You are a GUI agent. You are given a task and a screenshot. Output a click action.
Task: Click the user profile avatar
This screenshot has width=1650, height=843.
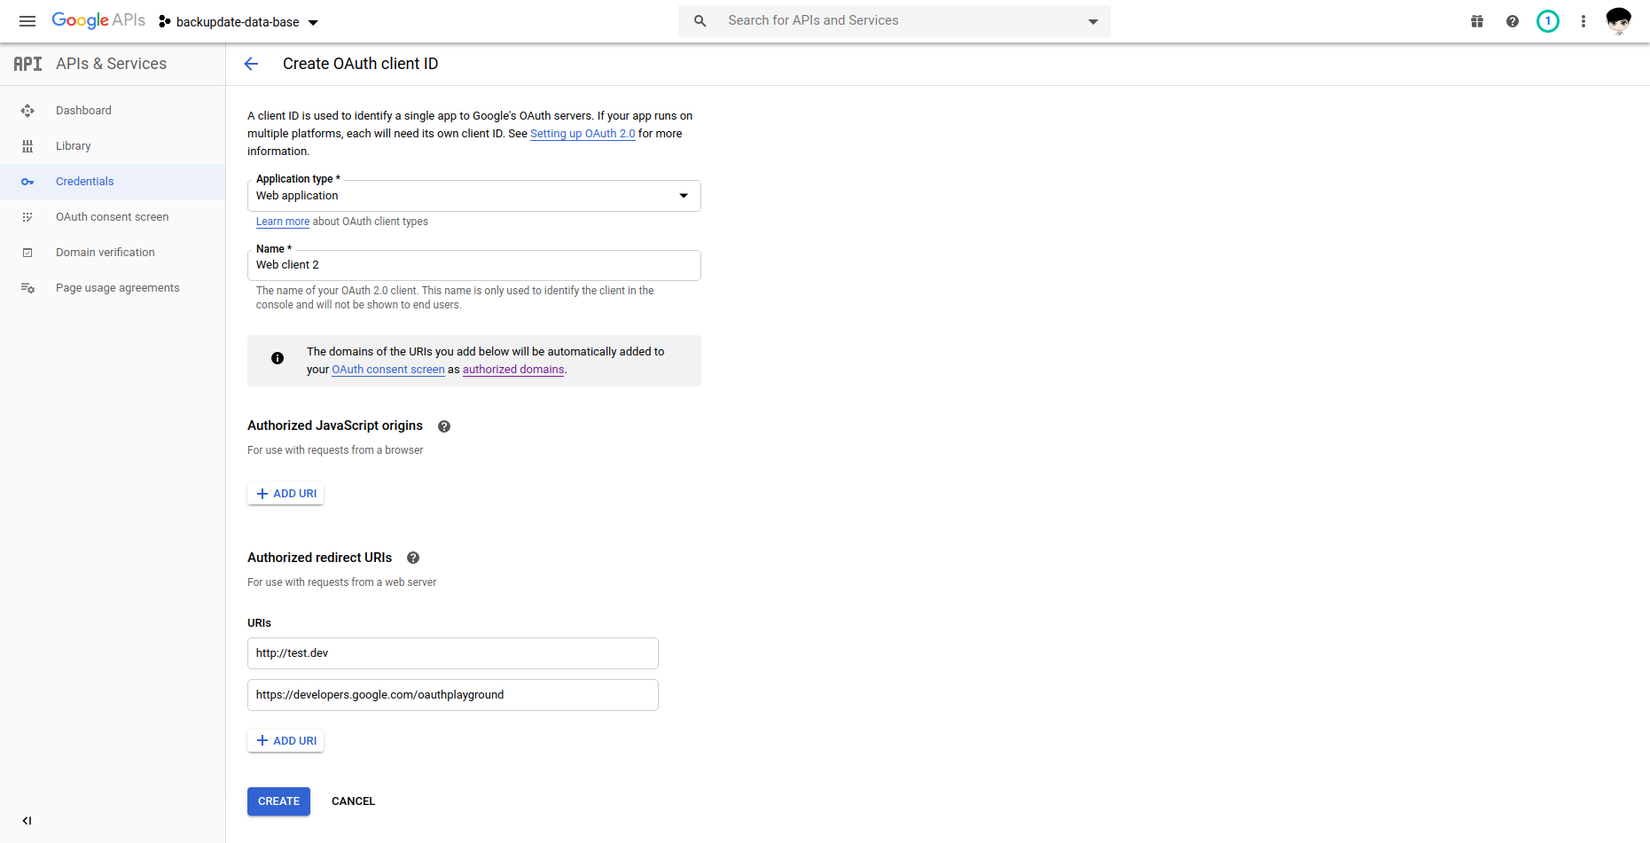[x=1618, y=21]
